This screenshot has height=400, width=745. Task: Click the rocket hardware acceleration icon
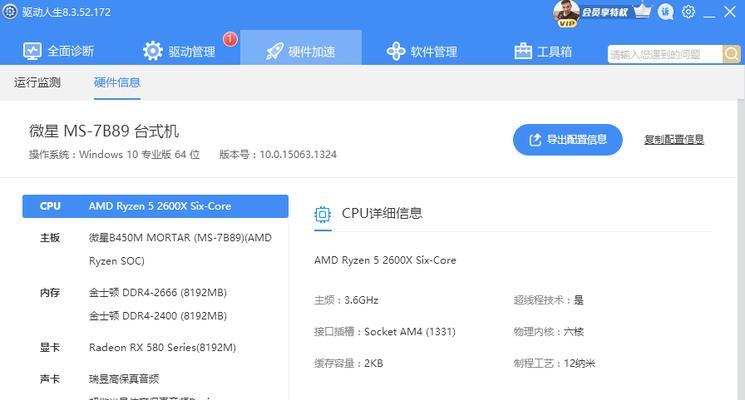pos(275,51)
